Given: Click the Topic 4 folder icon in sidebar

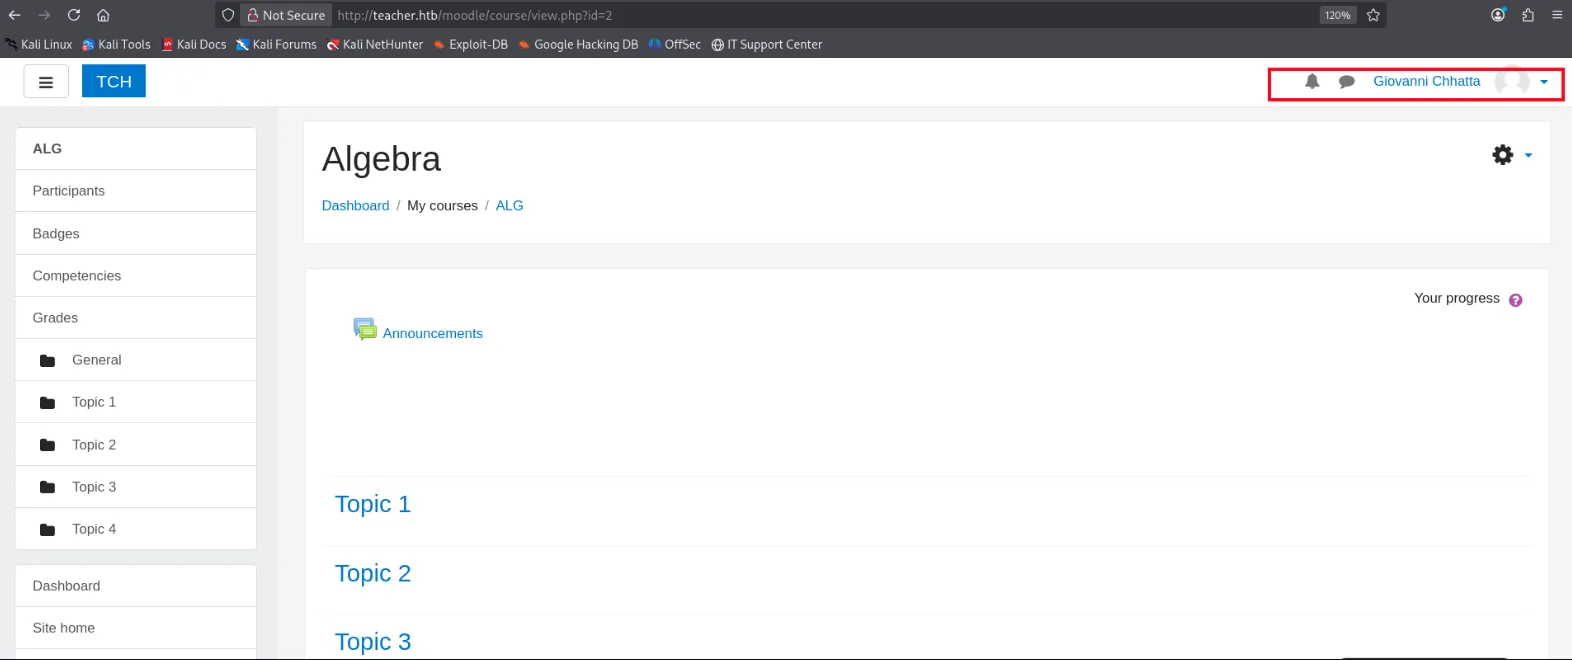Looking at the screenshot, I should point(47,530).
